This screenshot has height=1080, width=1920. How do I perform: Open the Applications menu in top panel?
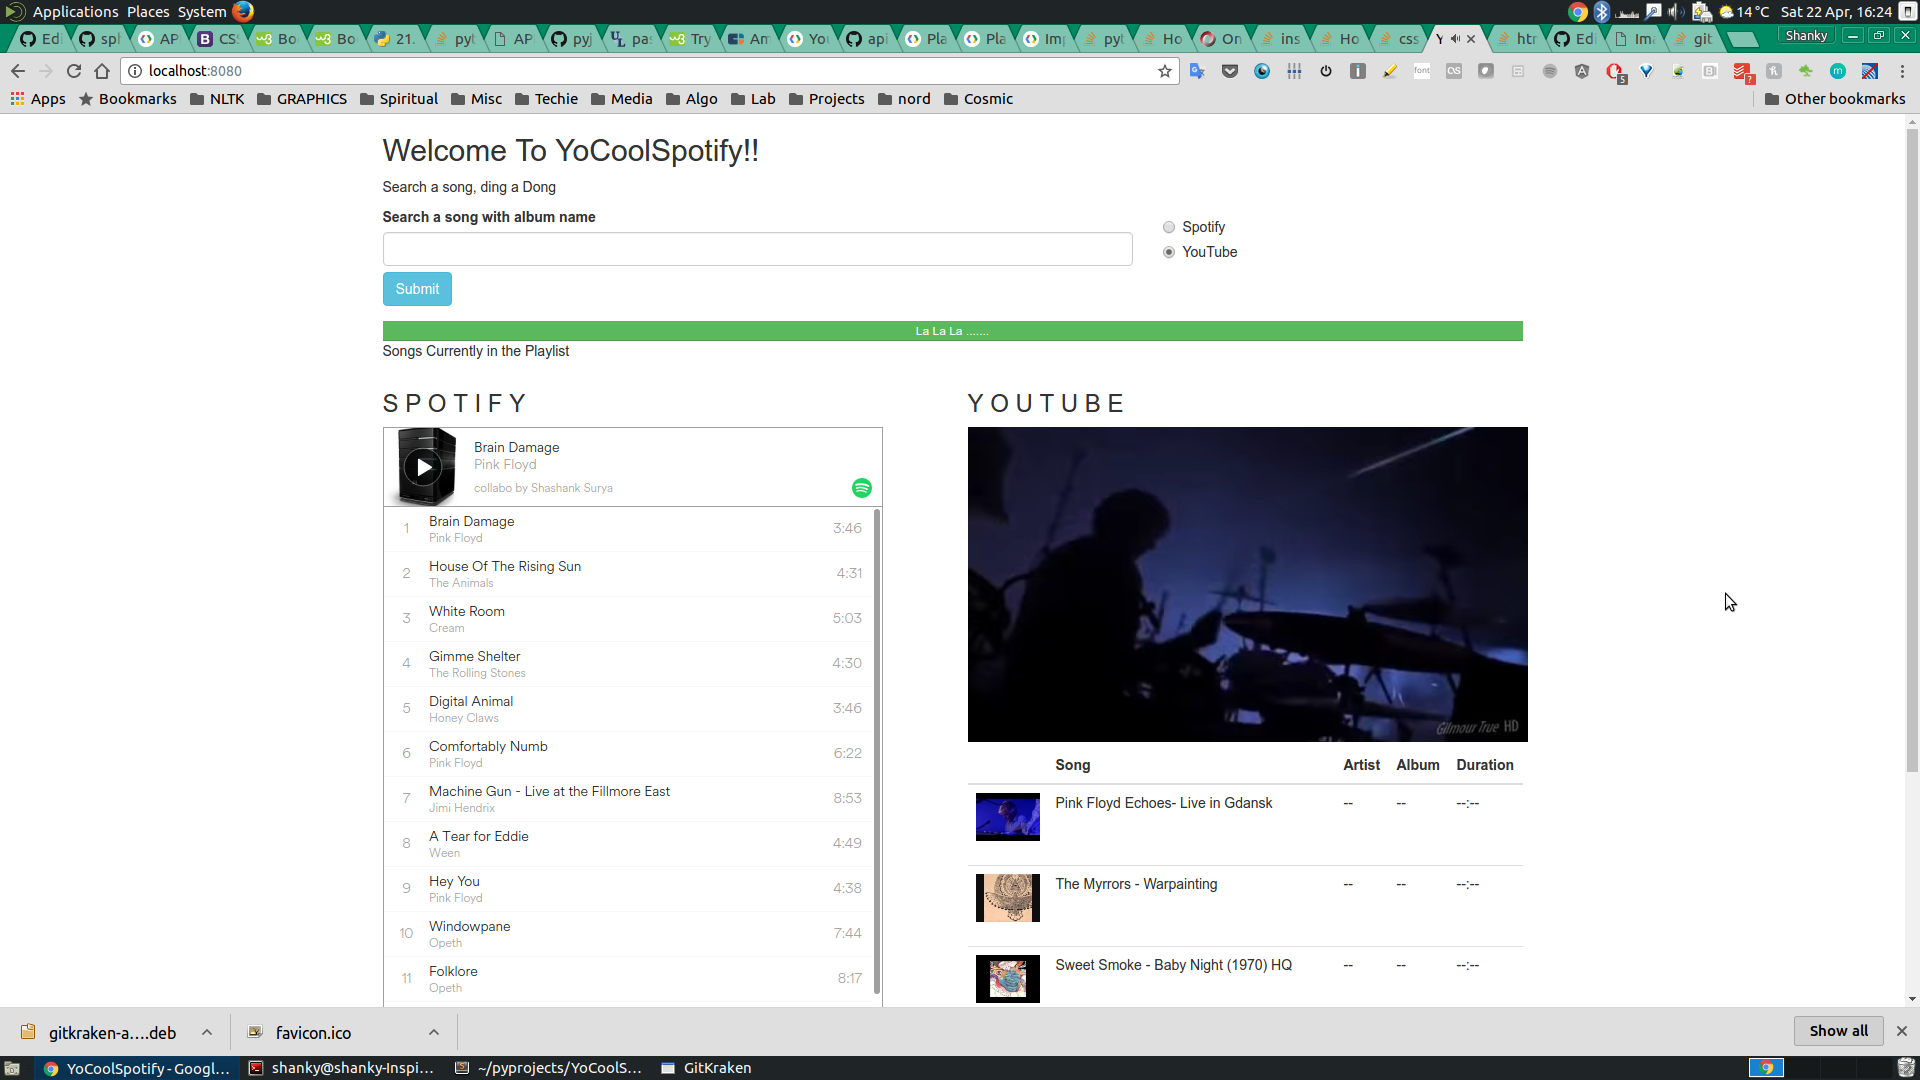coord(75,11)
